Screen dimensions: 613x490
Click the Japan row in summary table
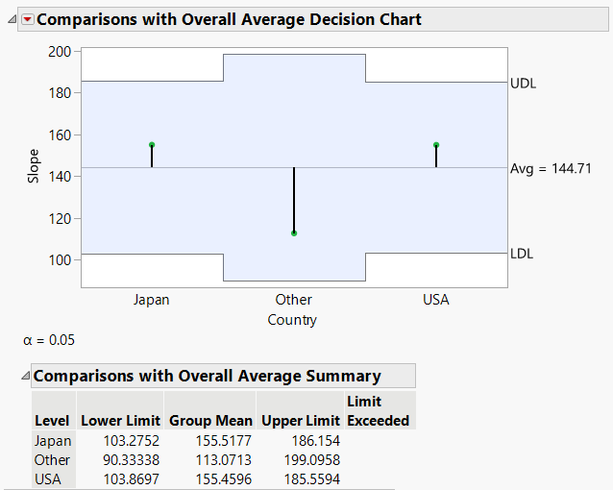tap(52, 442)
